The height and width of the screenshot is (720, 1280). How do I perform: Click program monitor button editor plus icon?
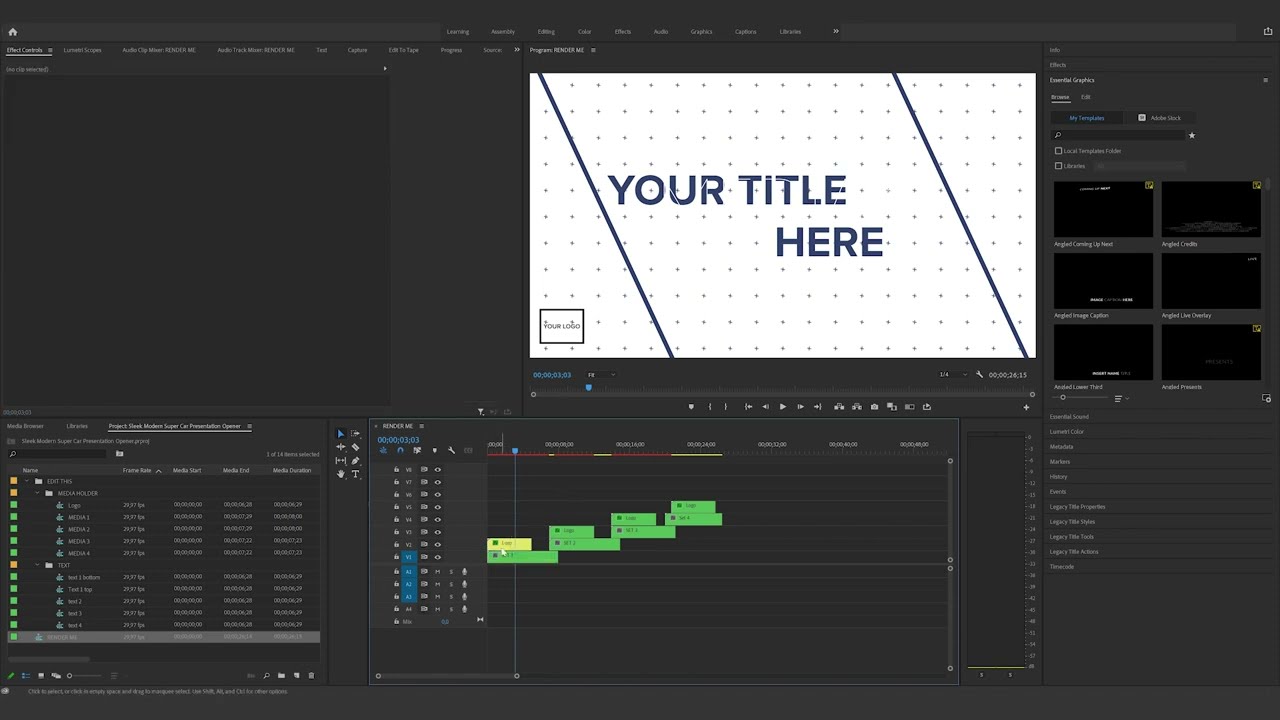[x=1025, y=407]
